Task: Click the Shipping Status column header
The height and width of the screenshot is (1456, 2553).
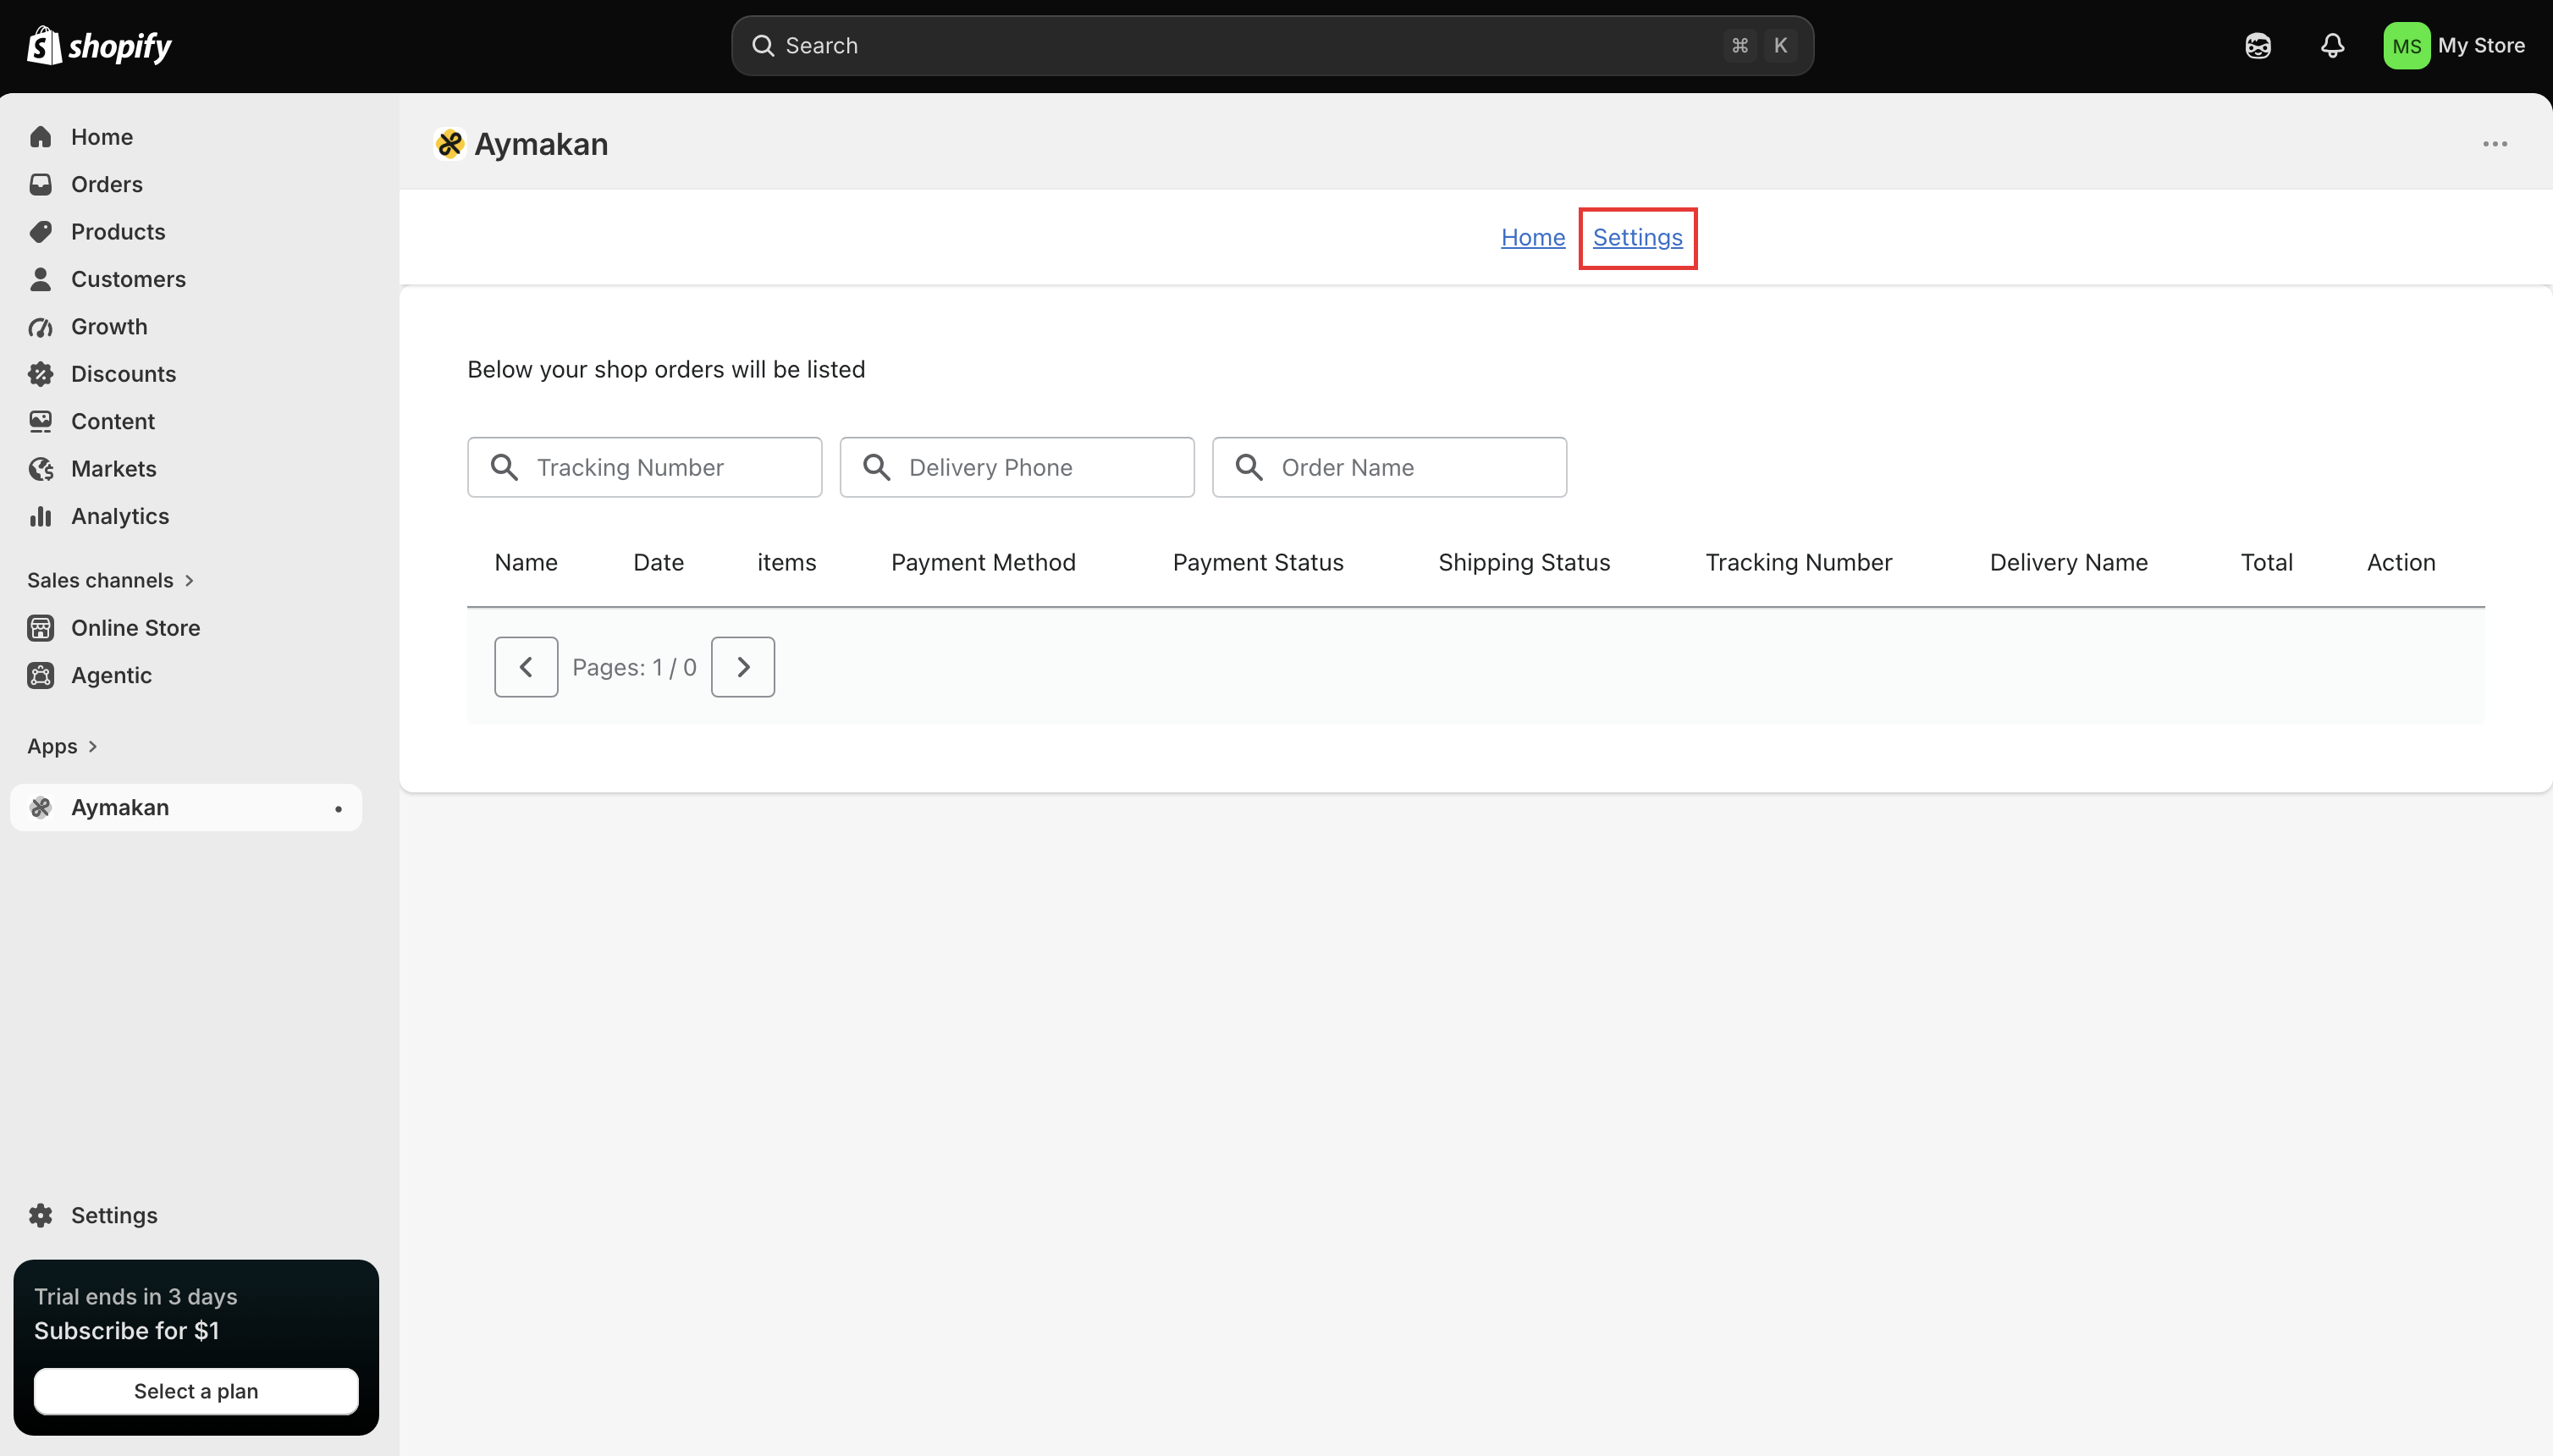Action: (x=1524, y=562)
